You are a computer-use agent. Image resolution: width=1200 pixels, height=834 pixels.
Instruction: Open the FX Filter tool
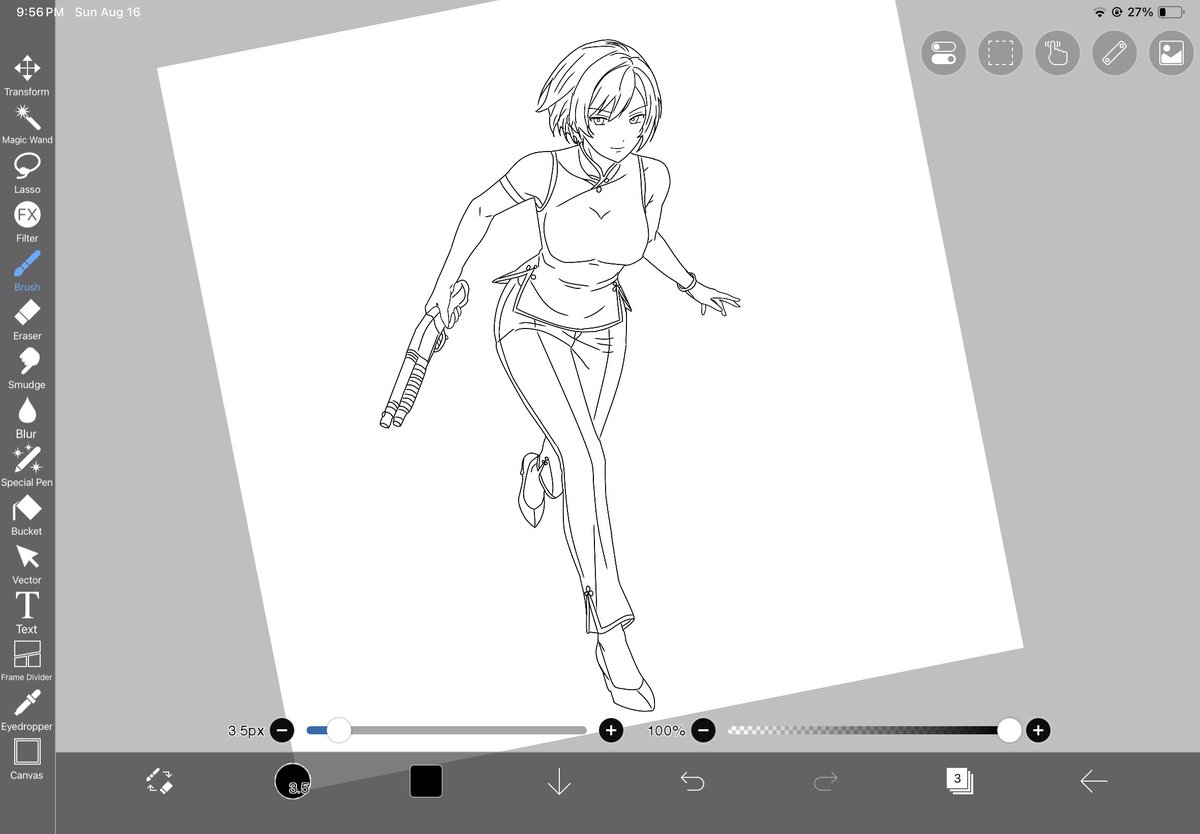pos(27,223)
